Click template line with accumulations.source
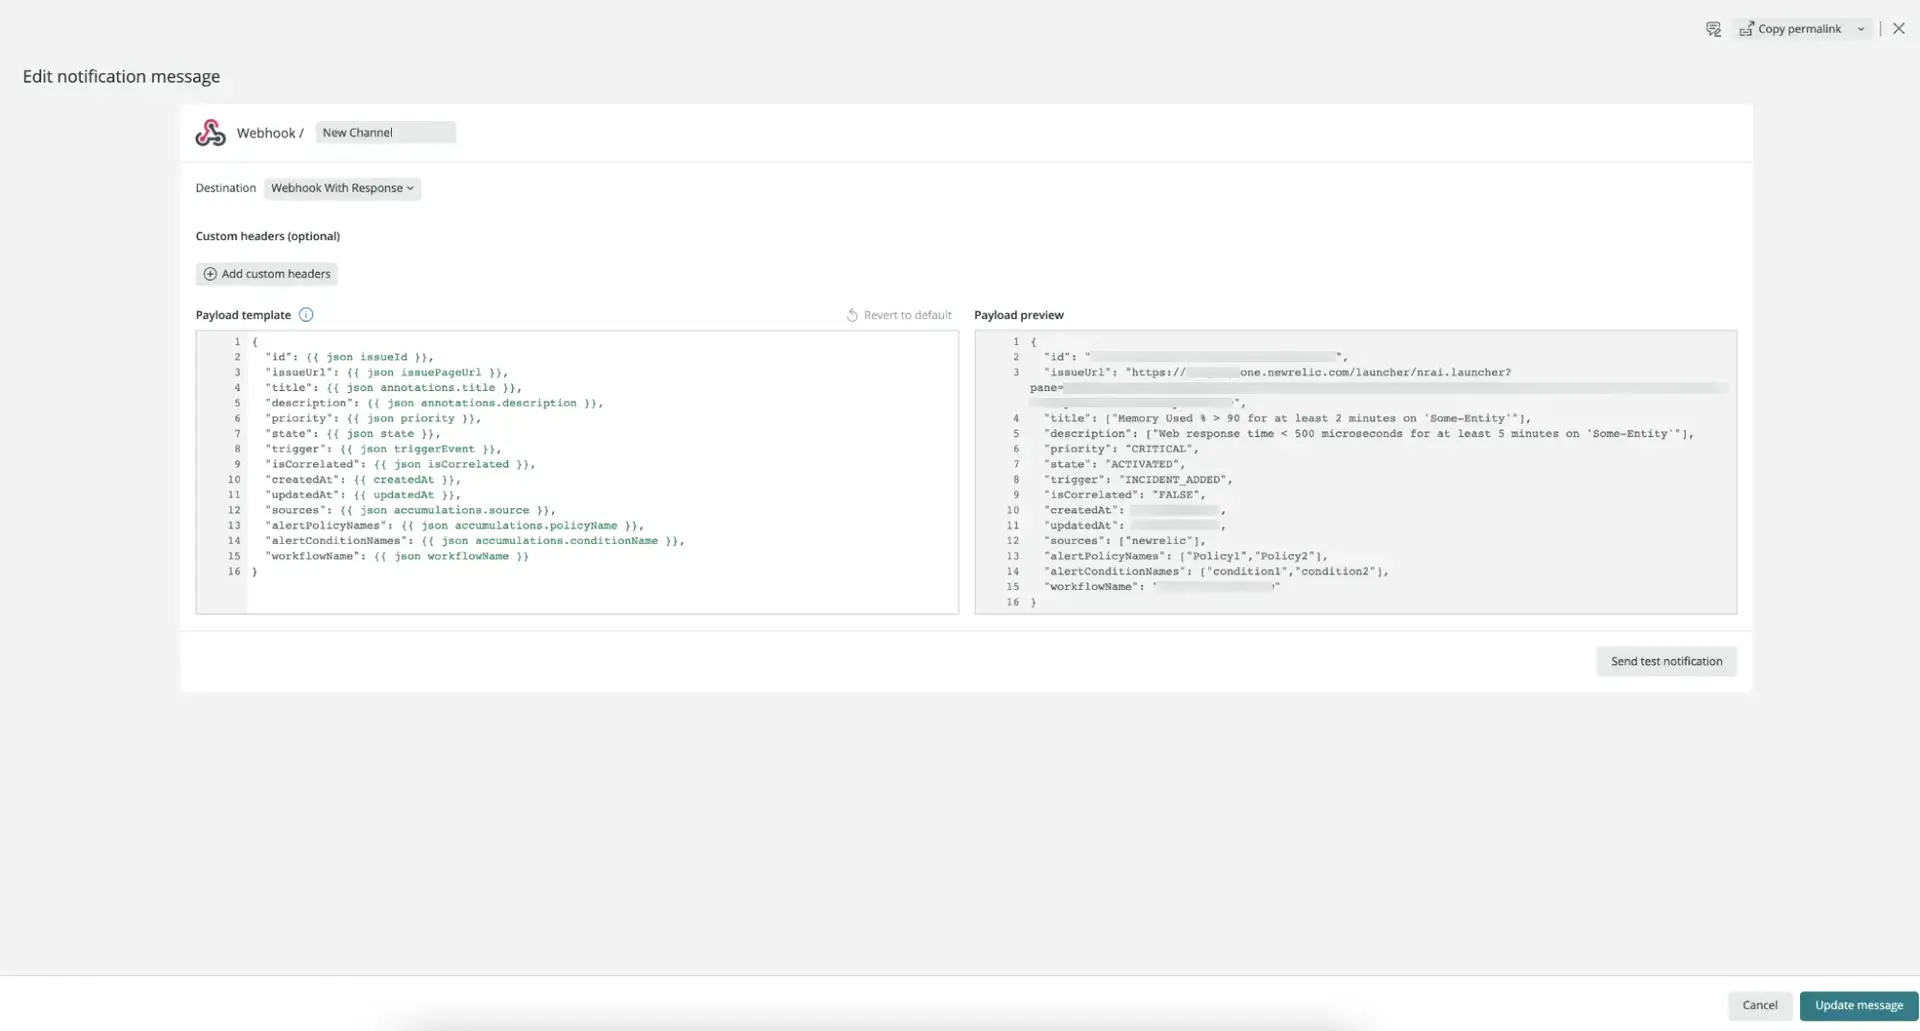Screen dimensions: 1920x1031 click(x=410, y=510)
